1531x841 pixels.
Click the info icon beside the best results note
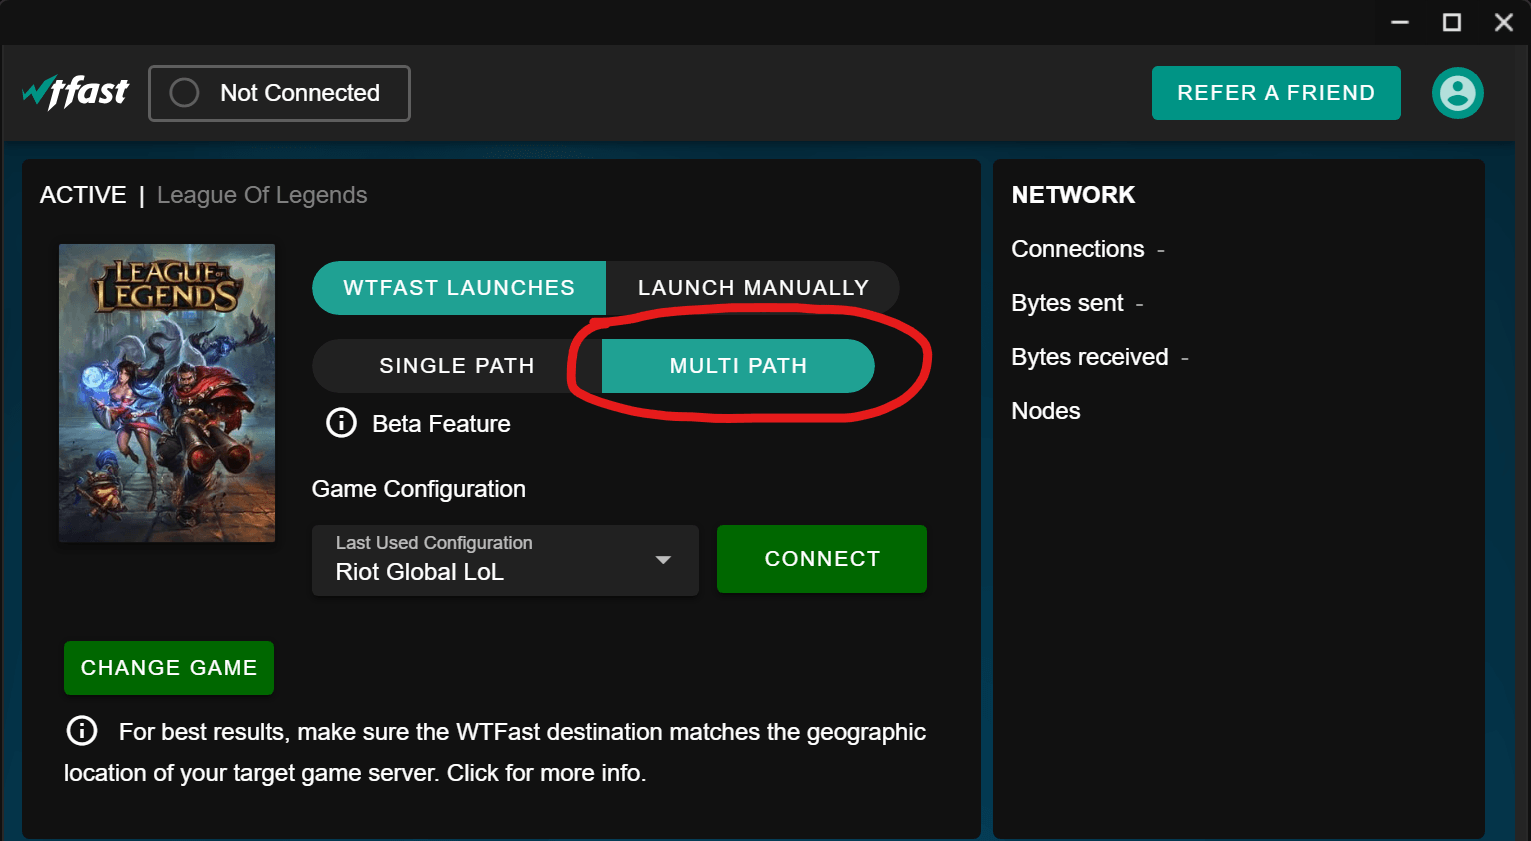tap(82, 730)
